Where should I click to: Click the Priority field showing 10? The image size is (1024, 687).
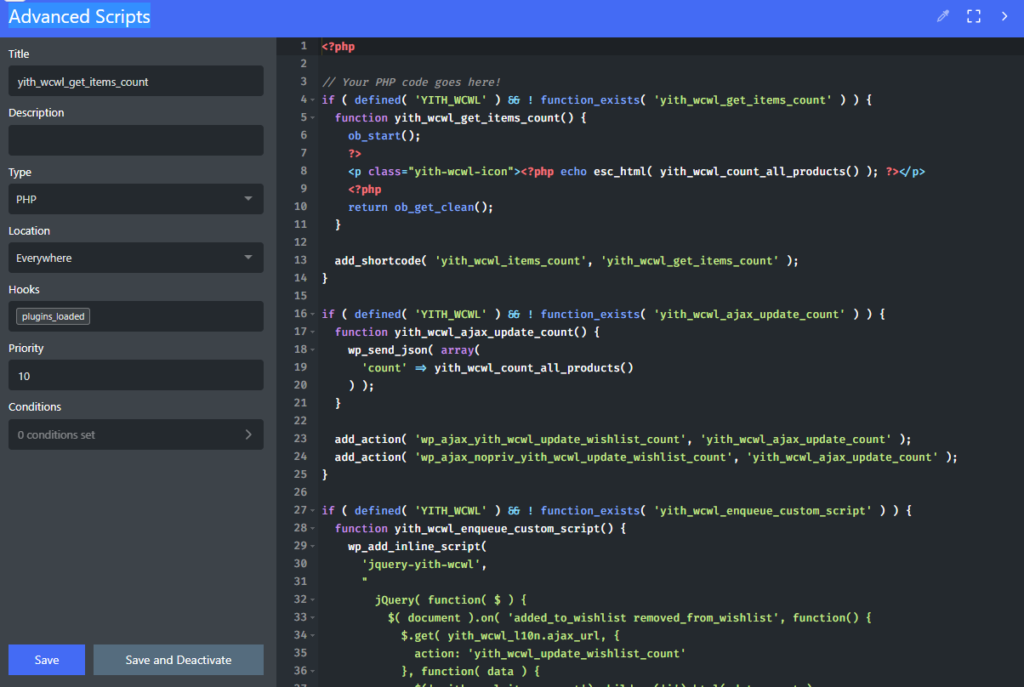pos(135,376)
